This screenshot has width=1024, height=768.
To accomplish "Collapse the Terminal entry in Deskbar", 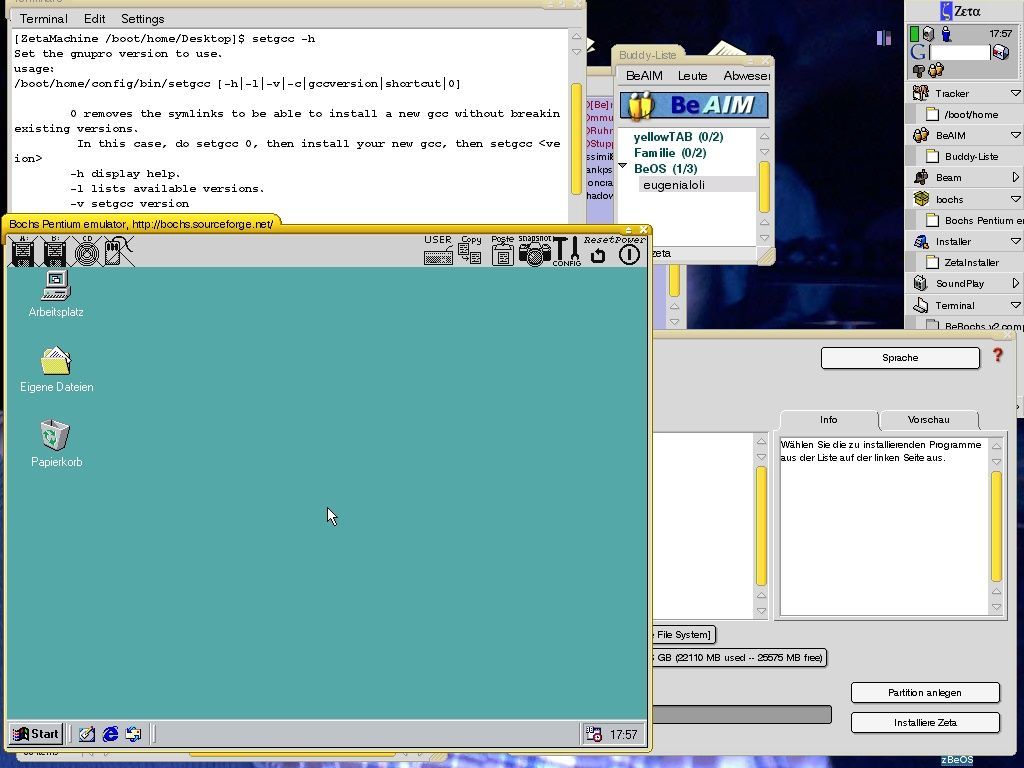I will [1016, 305].
